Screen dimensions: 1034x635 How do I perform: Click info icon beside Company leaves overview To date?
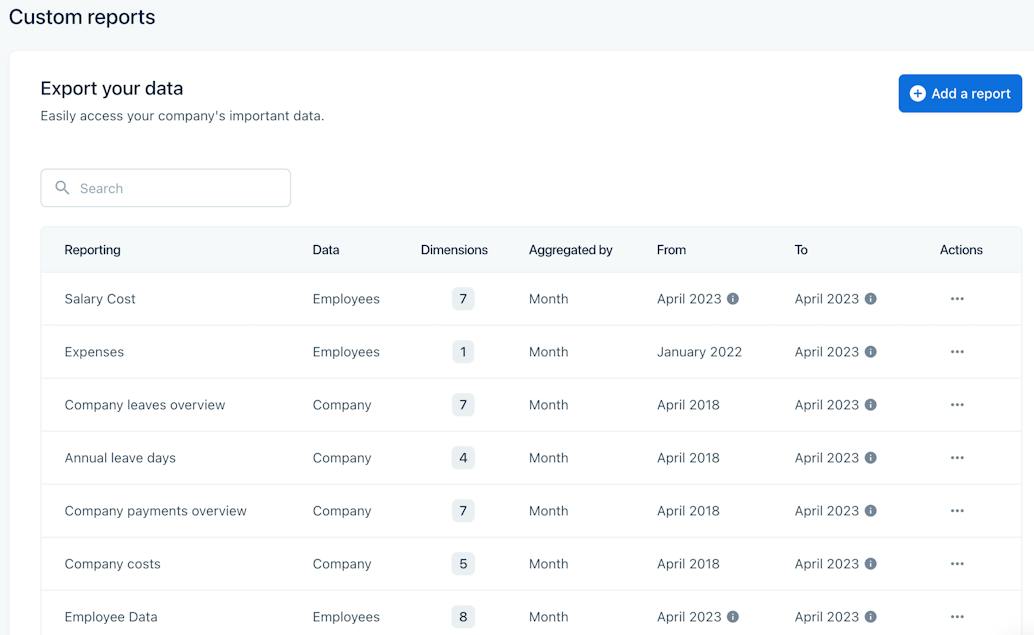click(870, 405)
